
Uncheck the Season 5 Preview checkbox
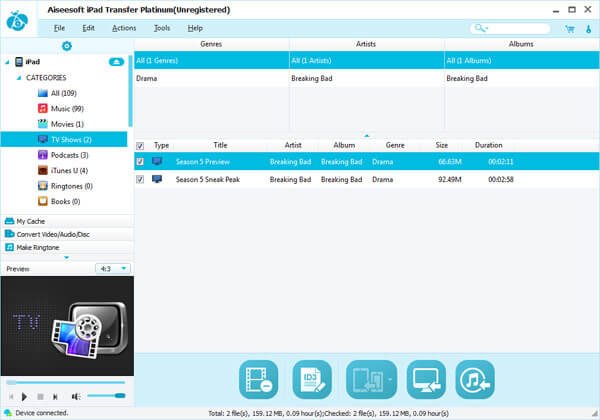(x=140, y=161)
